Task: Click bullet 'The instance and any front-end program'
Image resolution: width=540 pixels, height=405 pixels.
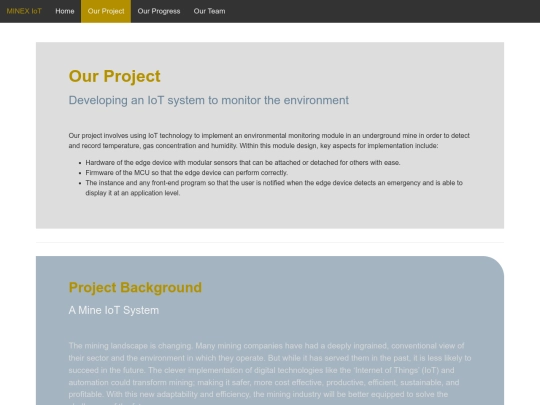Action: coord(274,188)
